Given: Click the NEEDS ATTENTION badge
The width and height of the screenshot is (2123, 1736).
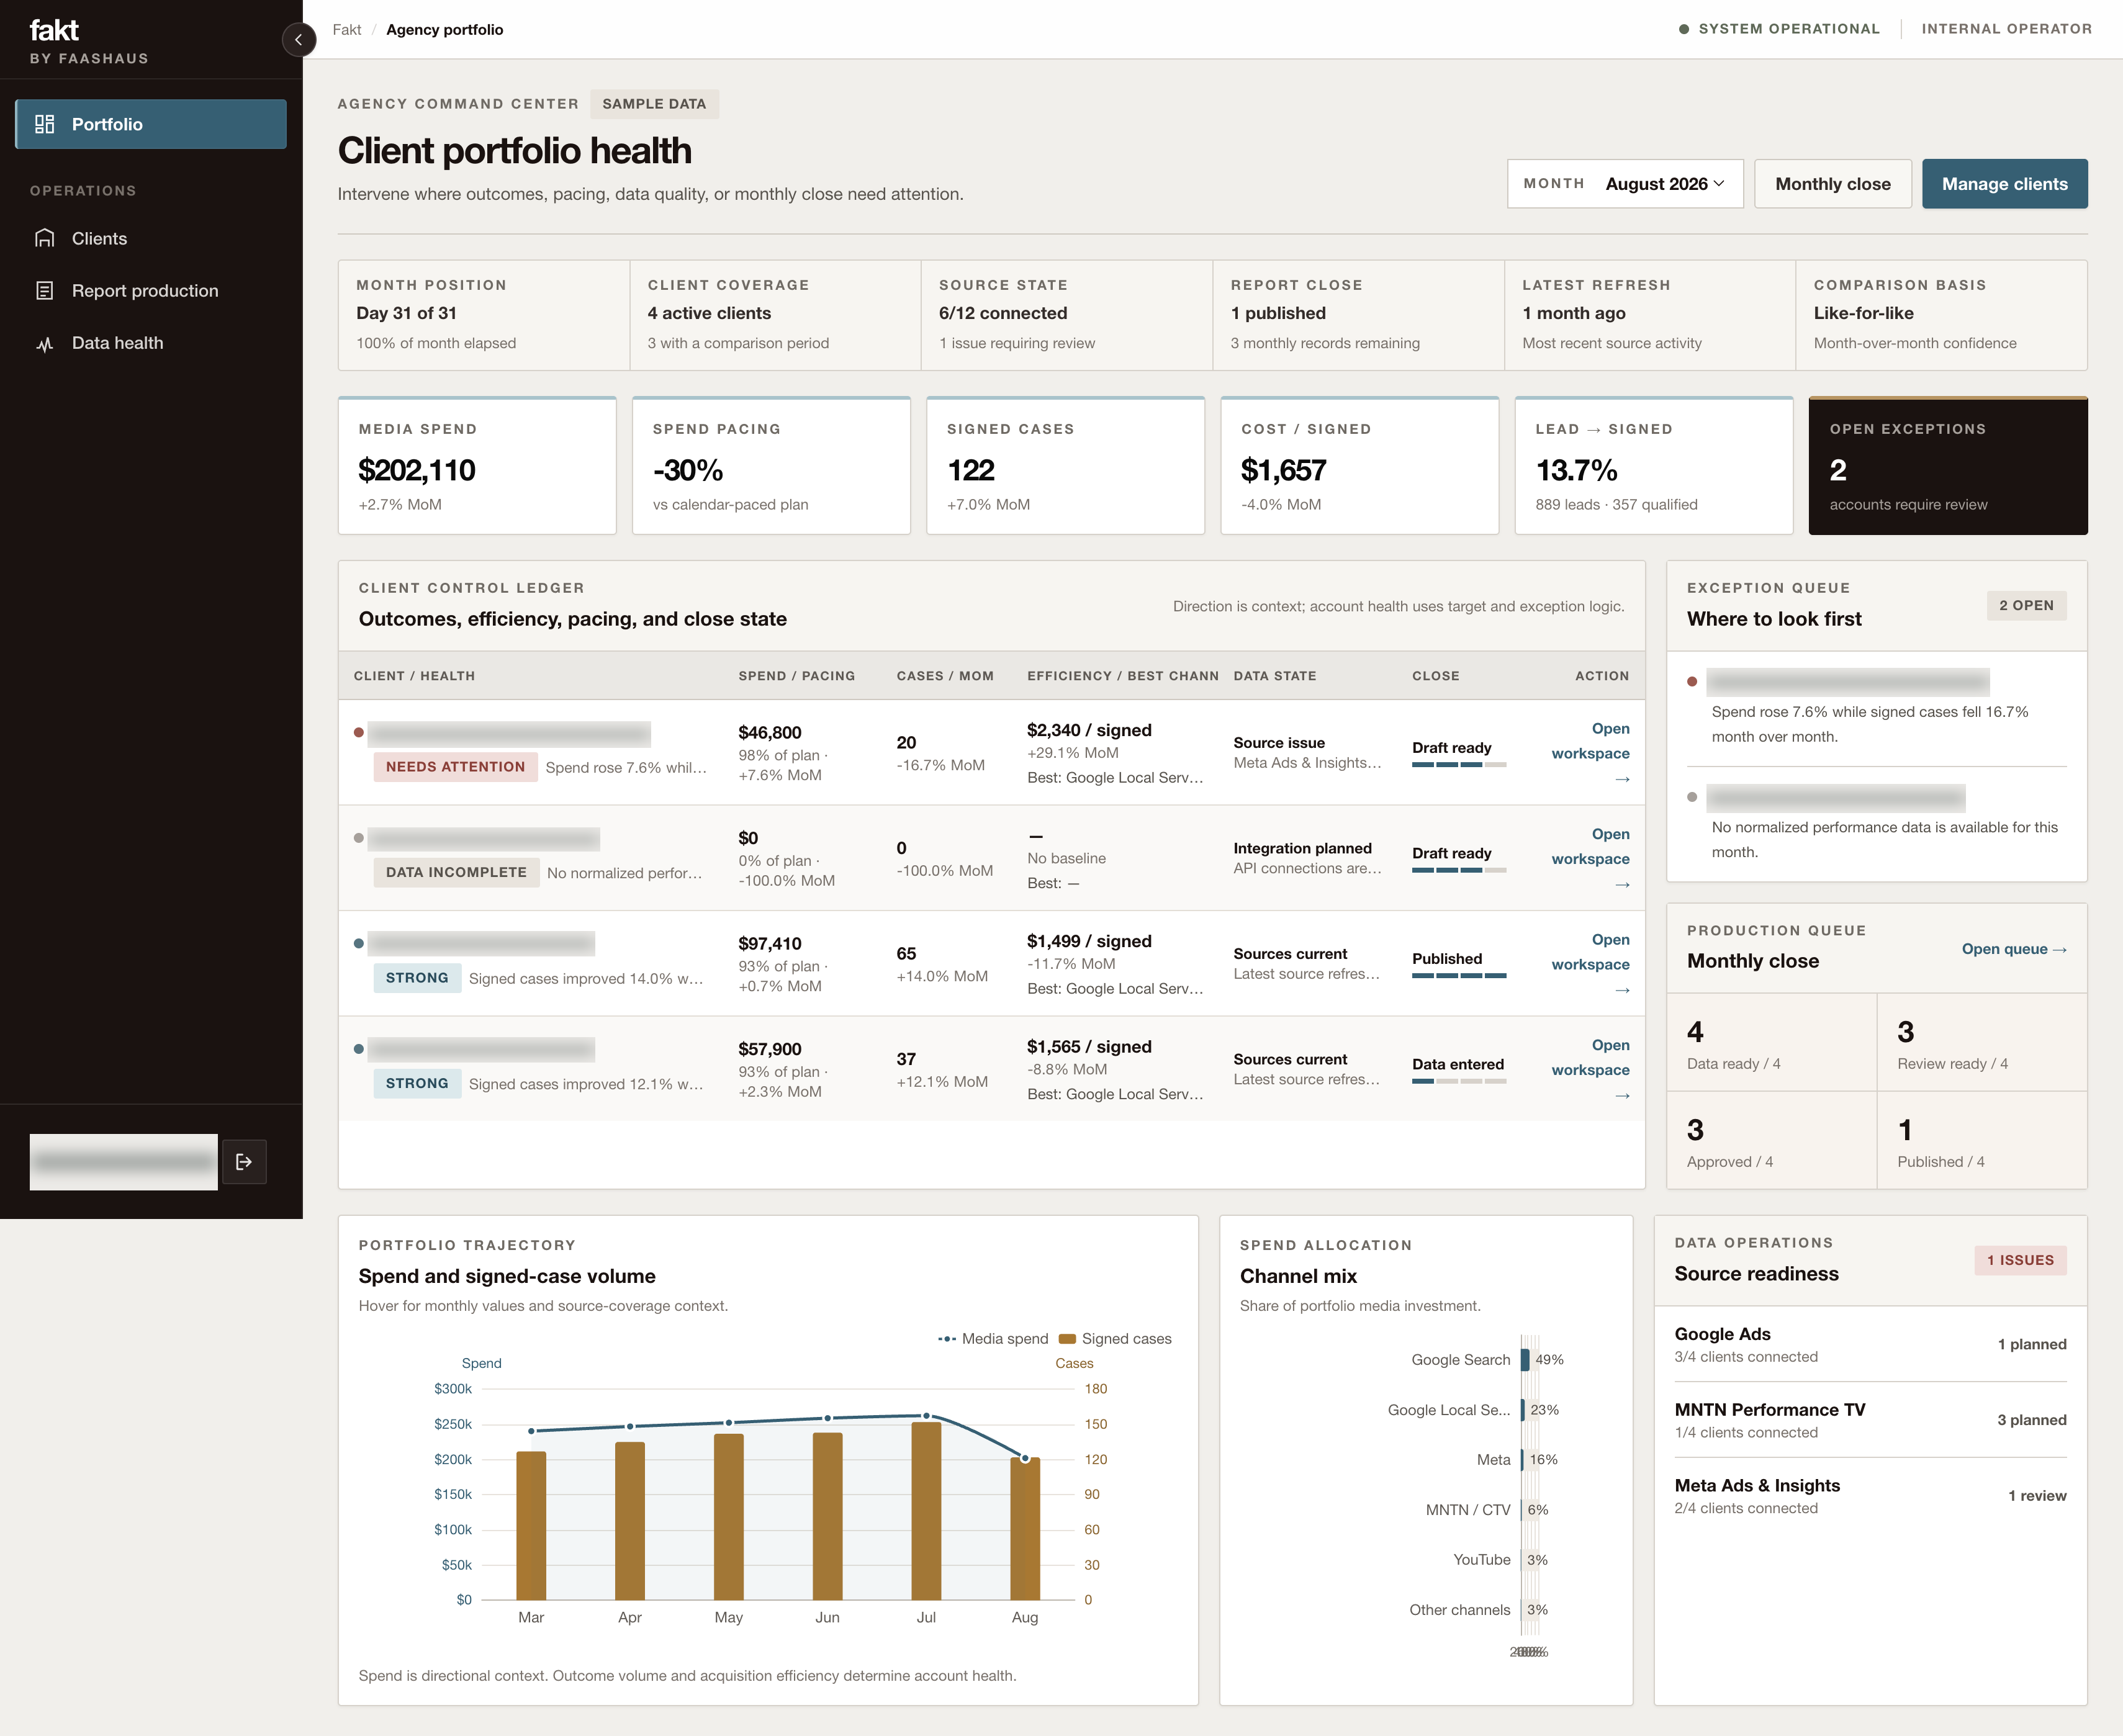Looking at the screenshot, I should (x=455, y=767).
